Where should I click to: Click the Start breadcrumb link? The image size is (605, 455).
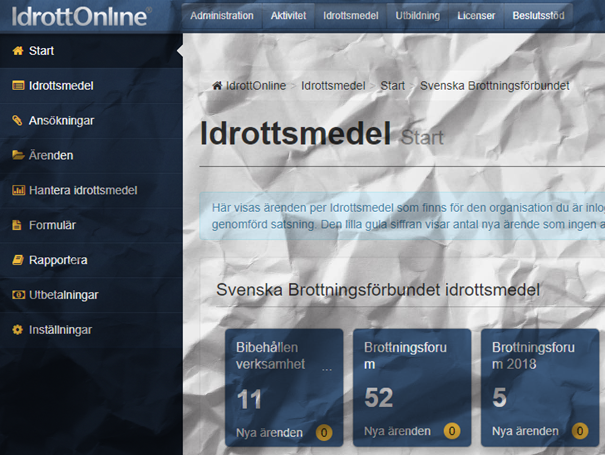coord(392,86)
